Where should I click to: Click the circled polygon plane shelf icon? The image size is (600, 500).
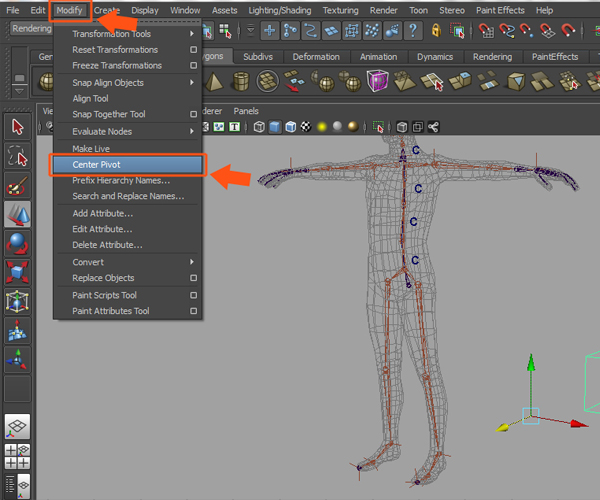pos(267,81)
